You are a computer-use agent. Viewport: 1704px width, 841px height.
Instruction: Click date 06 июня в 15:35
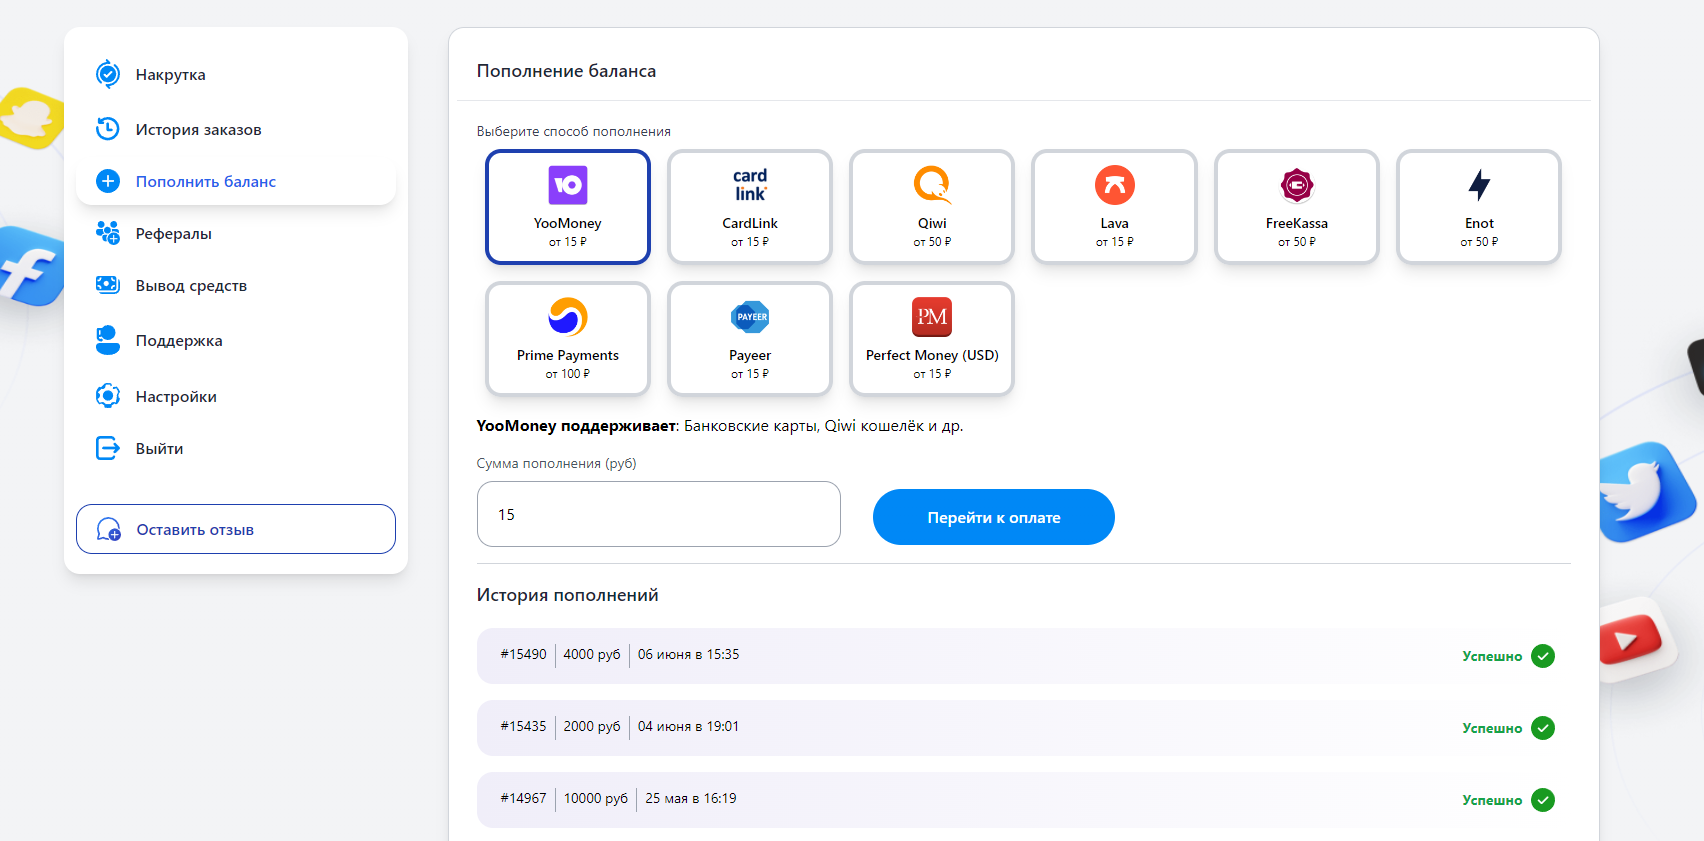(688, 654)
